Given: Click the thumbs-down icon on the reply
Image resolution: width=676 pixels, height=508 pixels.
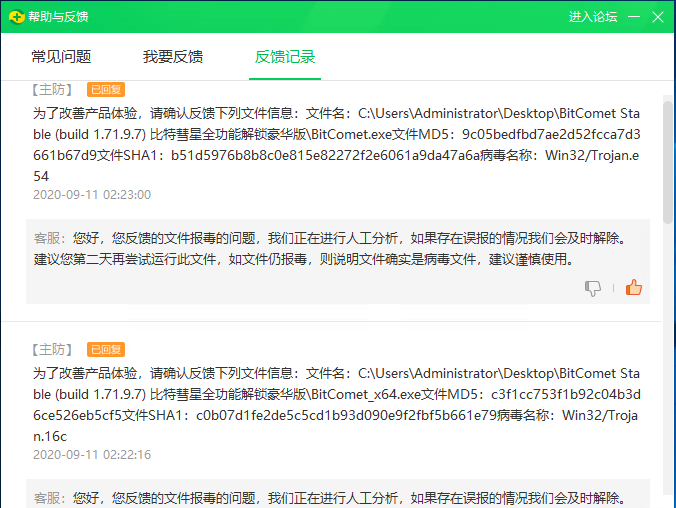Looking at the screenshot, I should point(593,288).
